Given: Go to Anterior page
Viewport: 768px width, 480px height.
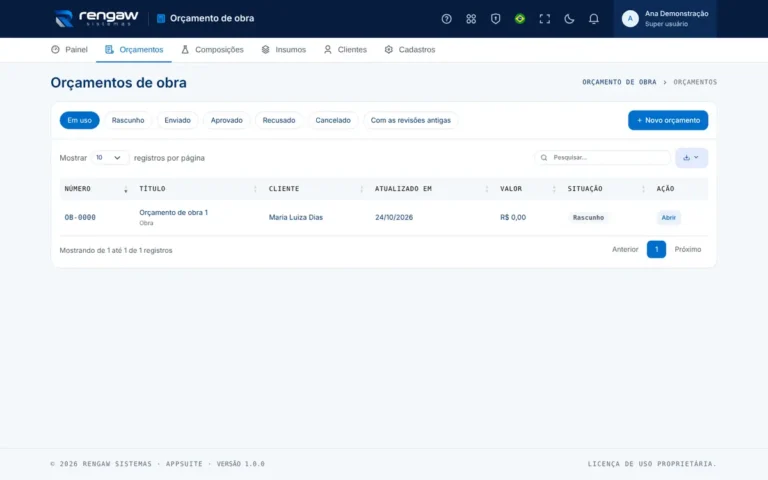Looking at the screenshot, I should point(625,249).
